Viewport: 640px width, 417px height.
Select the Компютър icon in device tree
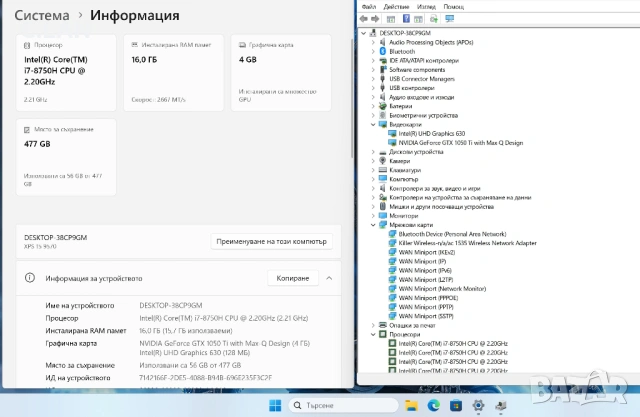382,179
